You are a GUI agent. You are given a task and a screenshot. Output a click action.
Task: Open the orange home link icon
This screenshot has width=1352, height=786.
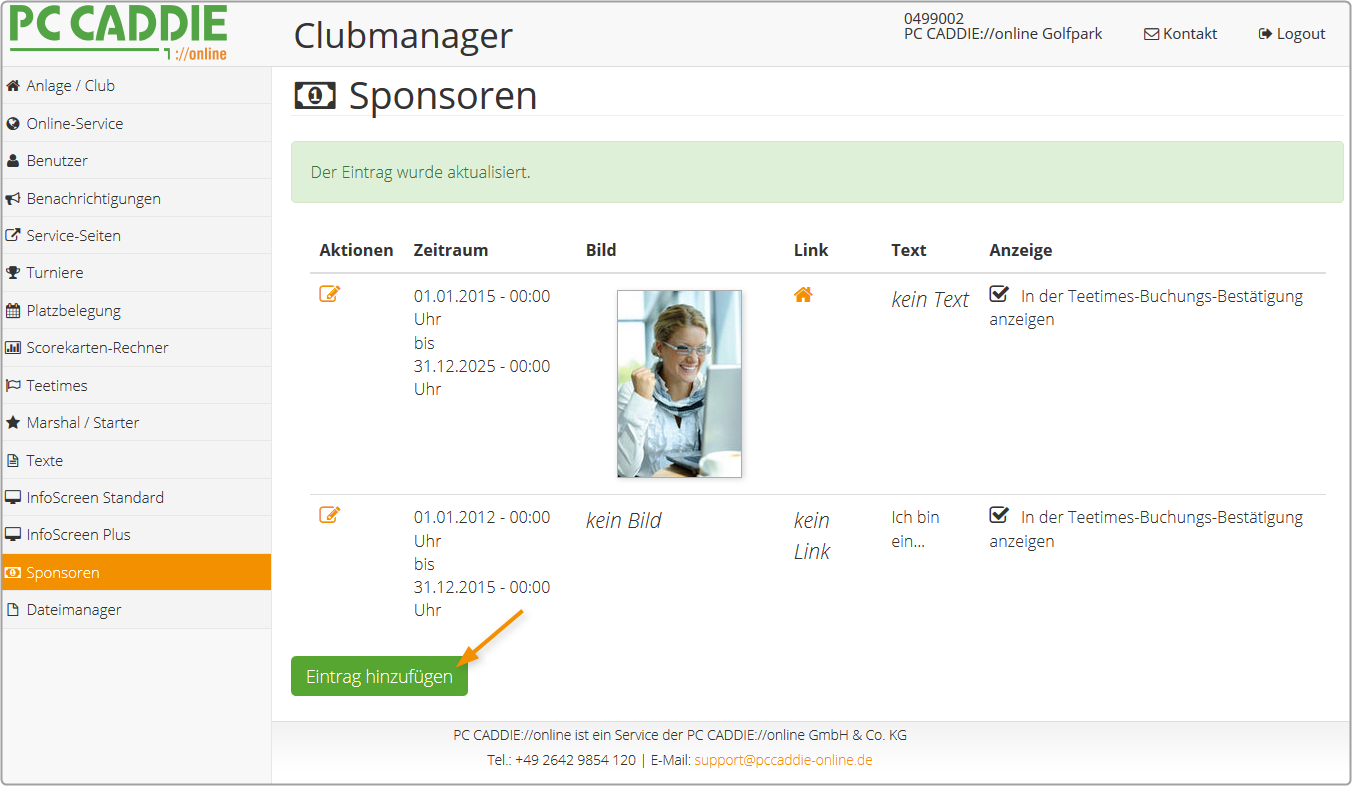click(803, 295)
